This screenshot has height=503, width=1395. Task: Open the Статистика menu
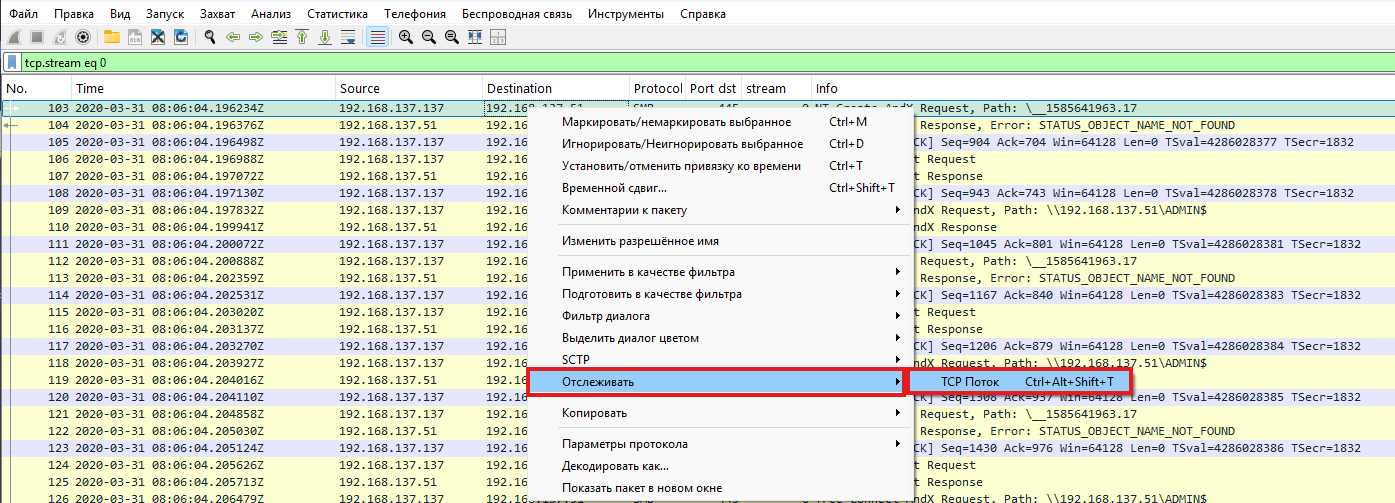[x=337, y=14]
